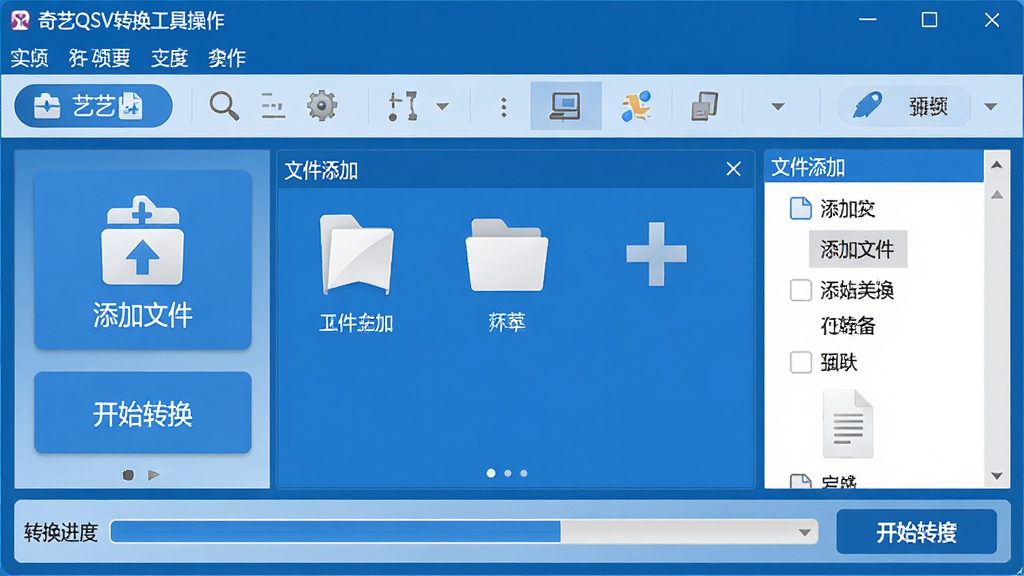
Task: Click the stop dot below 开始转换
Action: point(129,475)
